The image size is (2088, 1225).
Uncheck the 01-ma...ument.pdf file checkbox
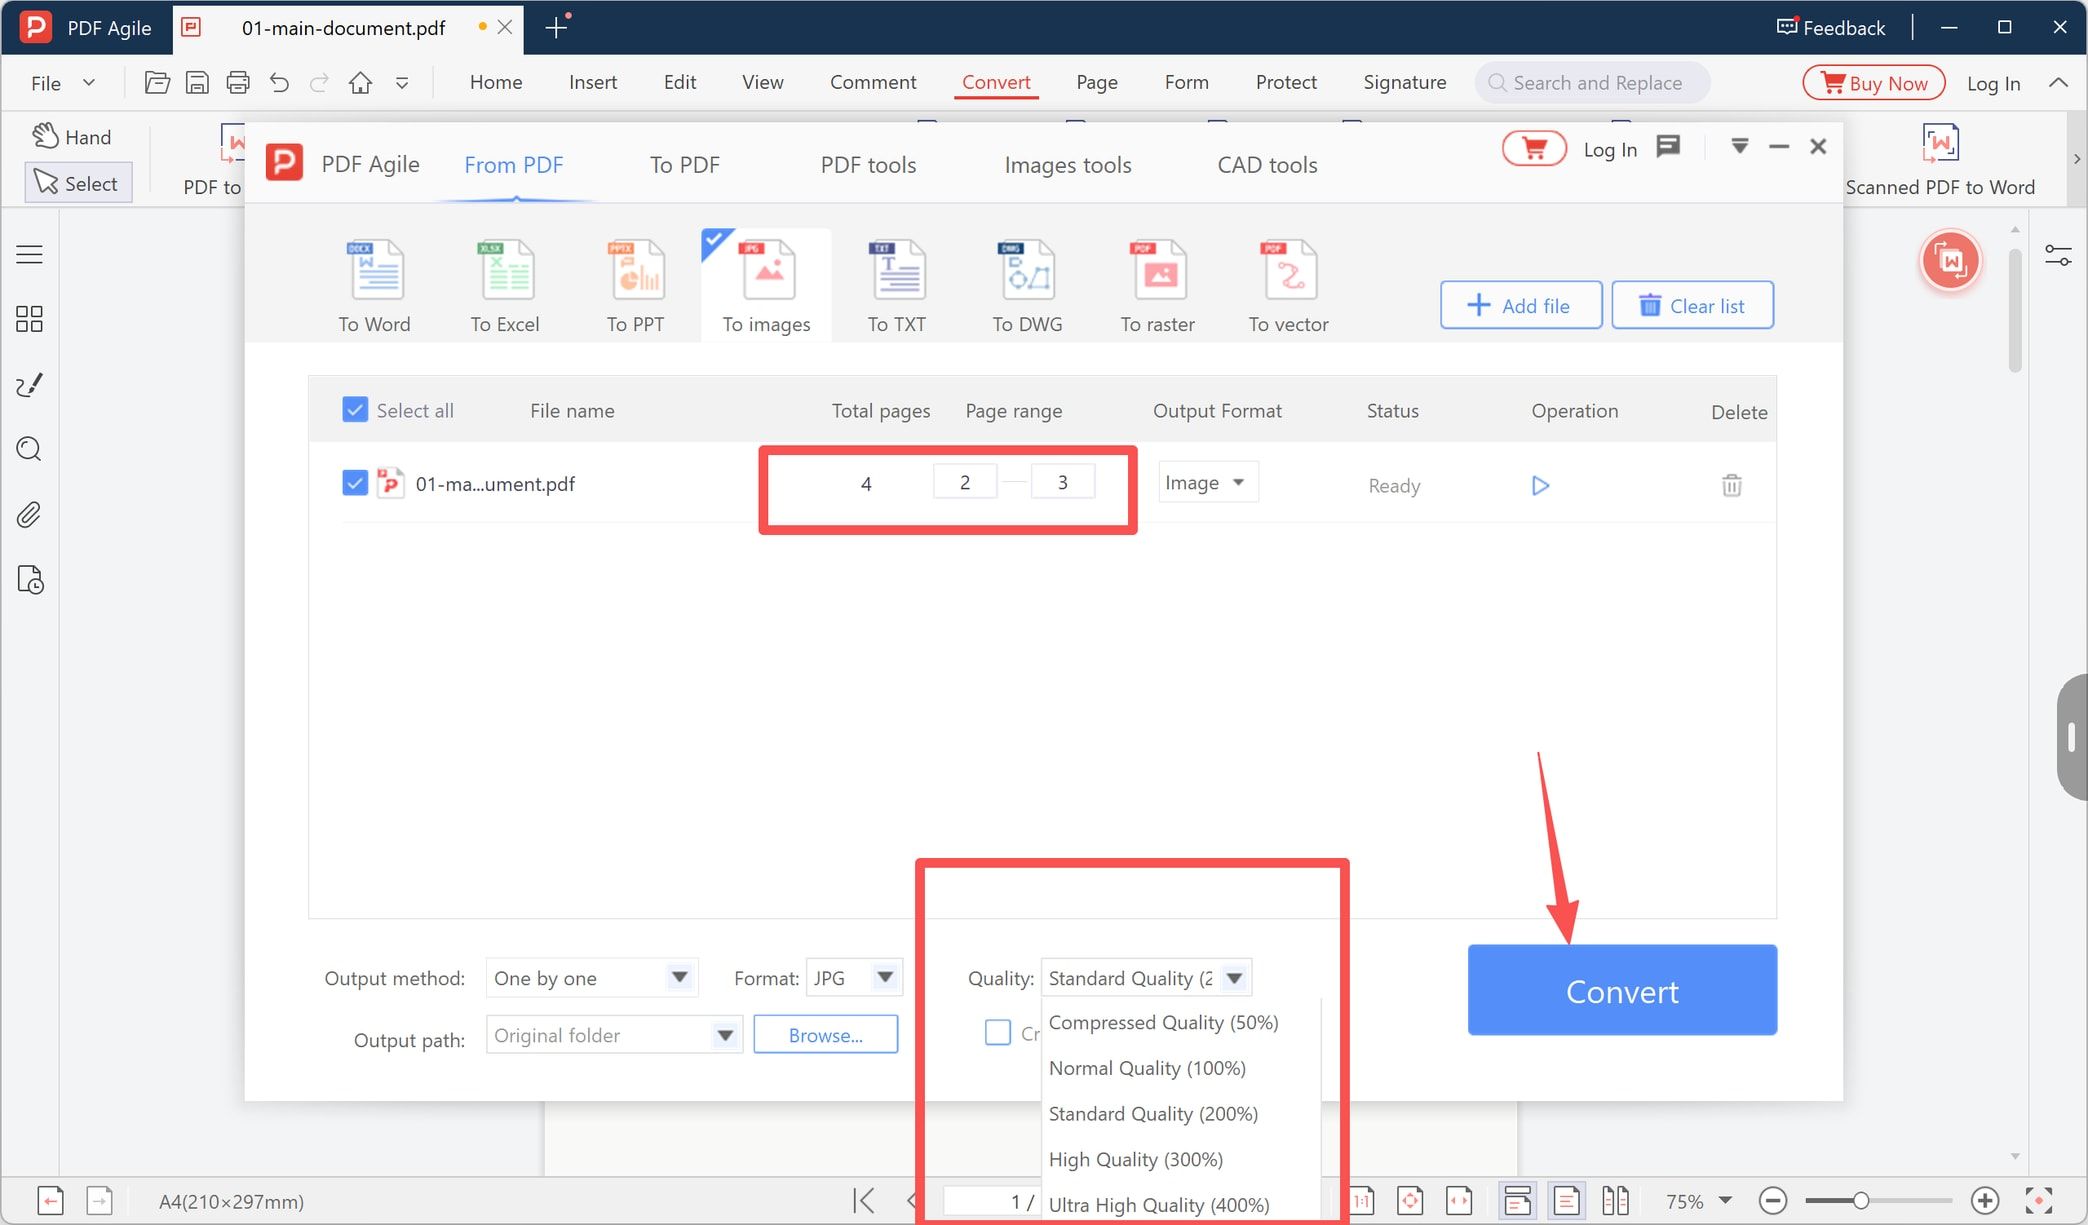click(355, 483)
